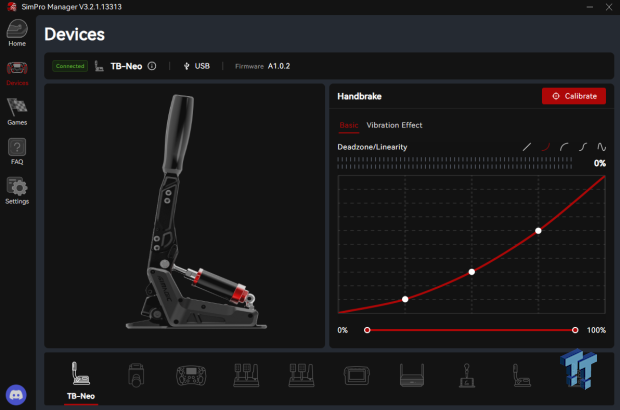
Task: Open the Games section
Action: click(17, 112)
